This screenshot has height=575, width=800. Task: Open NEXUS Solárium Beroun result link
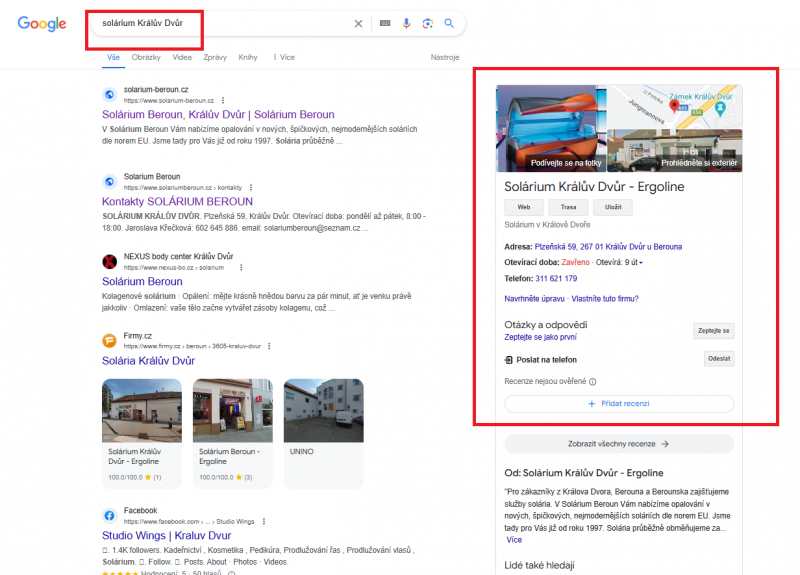tap(142, 282)
